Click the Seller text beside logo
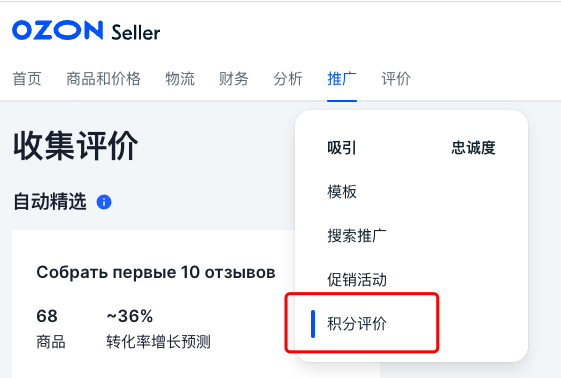The image size is (561, 378). [136, 33]
